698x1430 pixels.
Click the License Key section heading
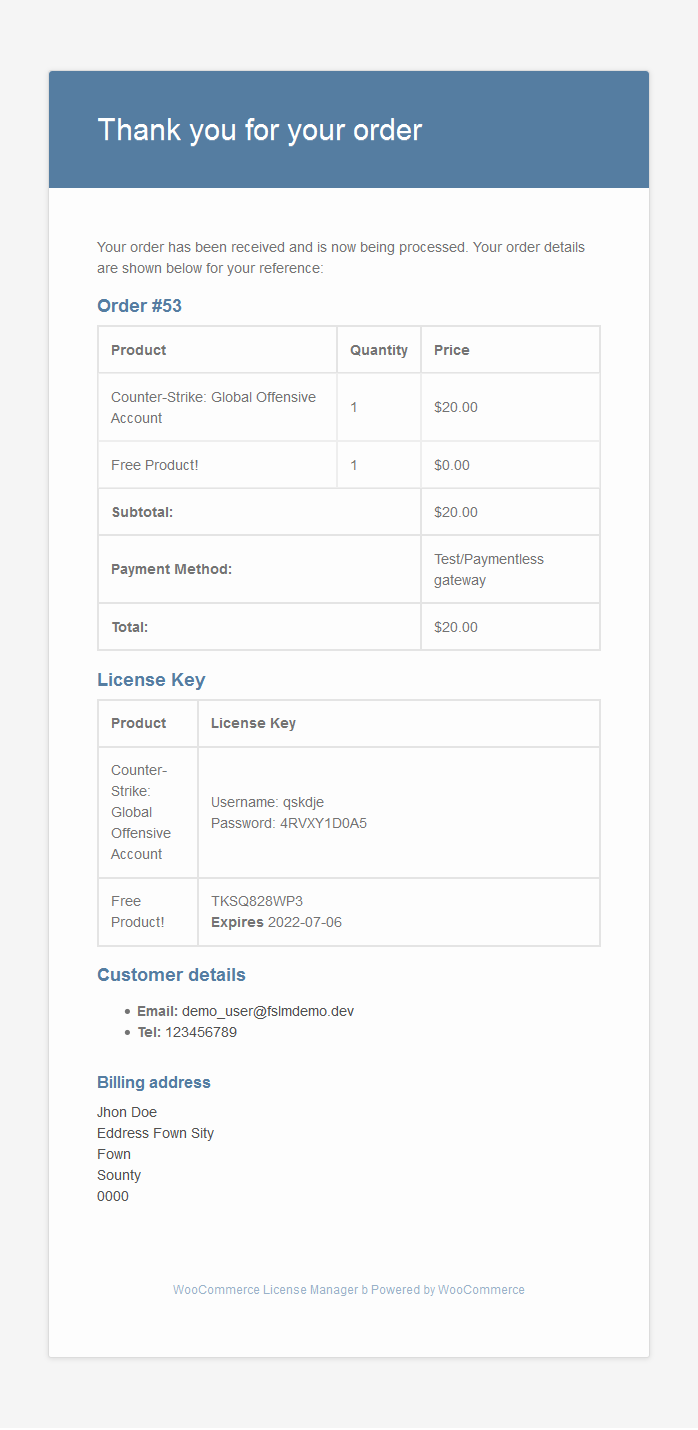tap(151, 680)
